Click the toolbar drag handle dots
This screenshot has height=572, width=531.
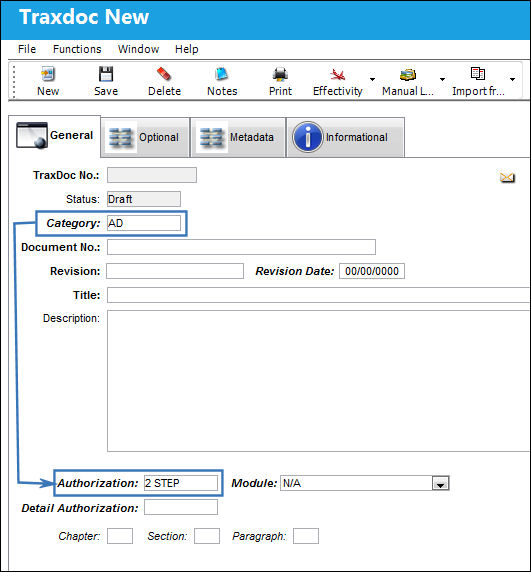click(14, 82)
